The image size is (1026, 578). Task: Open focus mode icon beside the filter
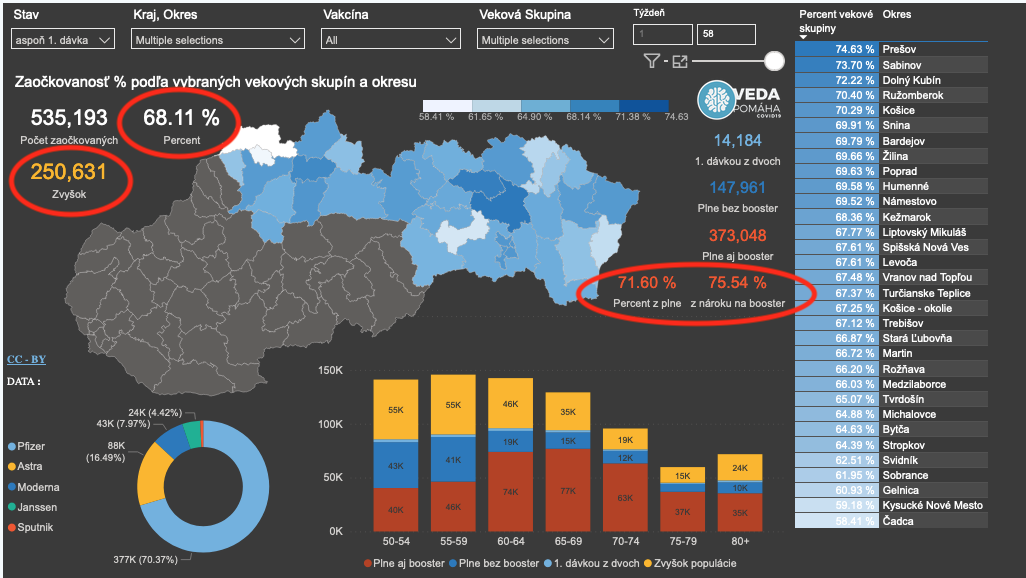tap(681, 62)
